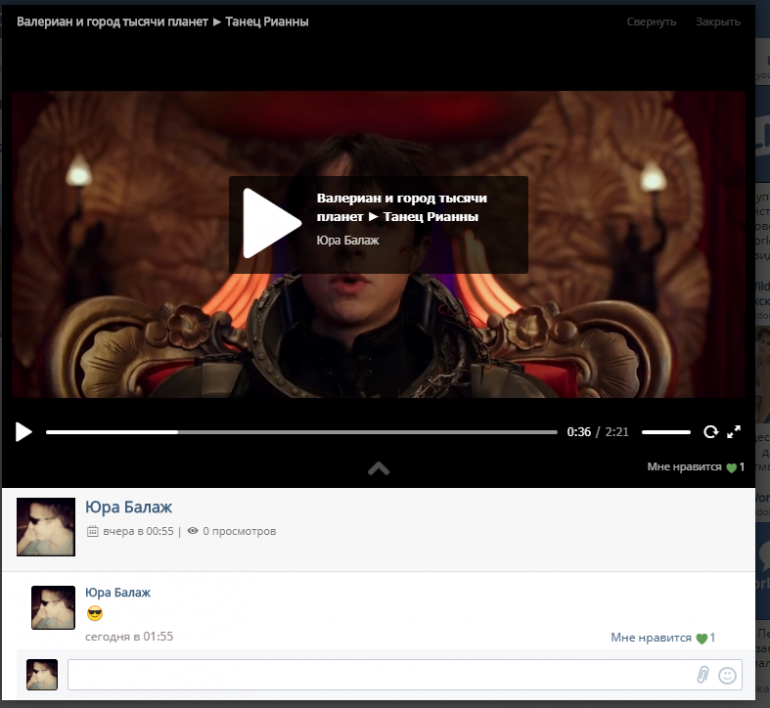Click the video progress seek bar
The height and width of the screenshot is (708, 770).
pyautogui.click(x=301, y=432)
